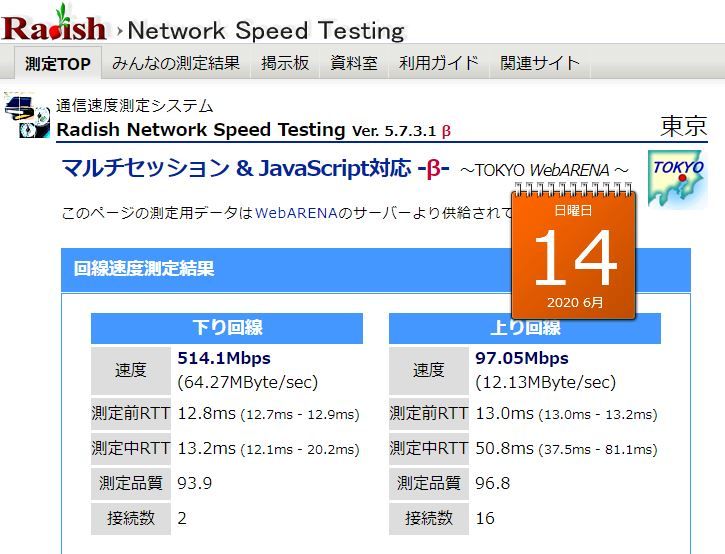Click the 514.1Mbps download speed value
Screen dimensions: 725x554
tap(224, 358)
